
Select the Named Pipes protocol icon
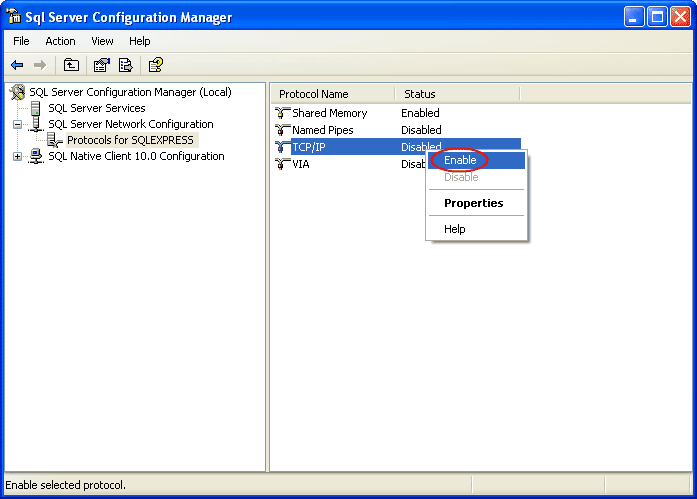click(282, 130)
